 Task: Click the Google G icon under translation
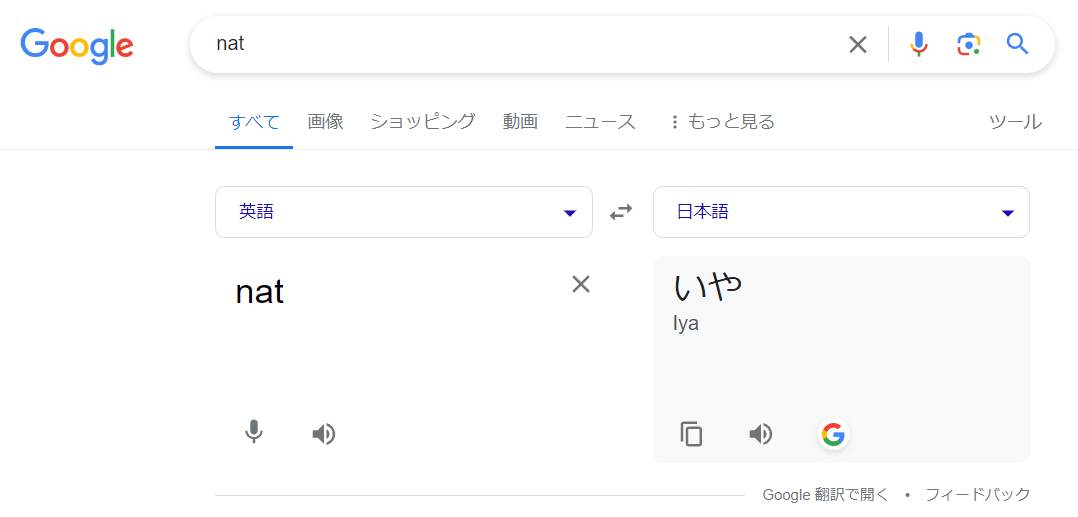click(833, 434)
